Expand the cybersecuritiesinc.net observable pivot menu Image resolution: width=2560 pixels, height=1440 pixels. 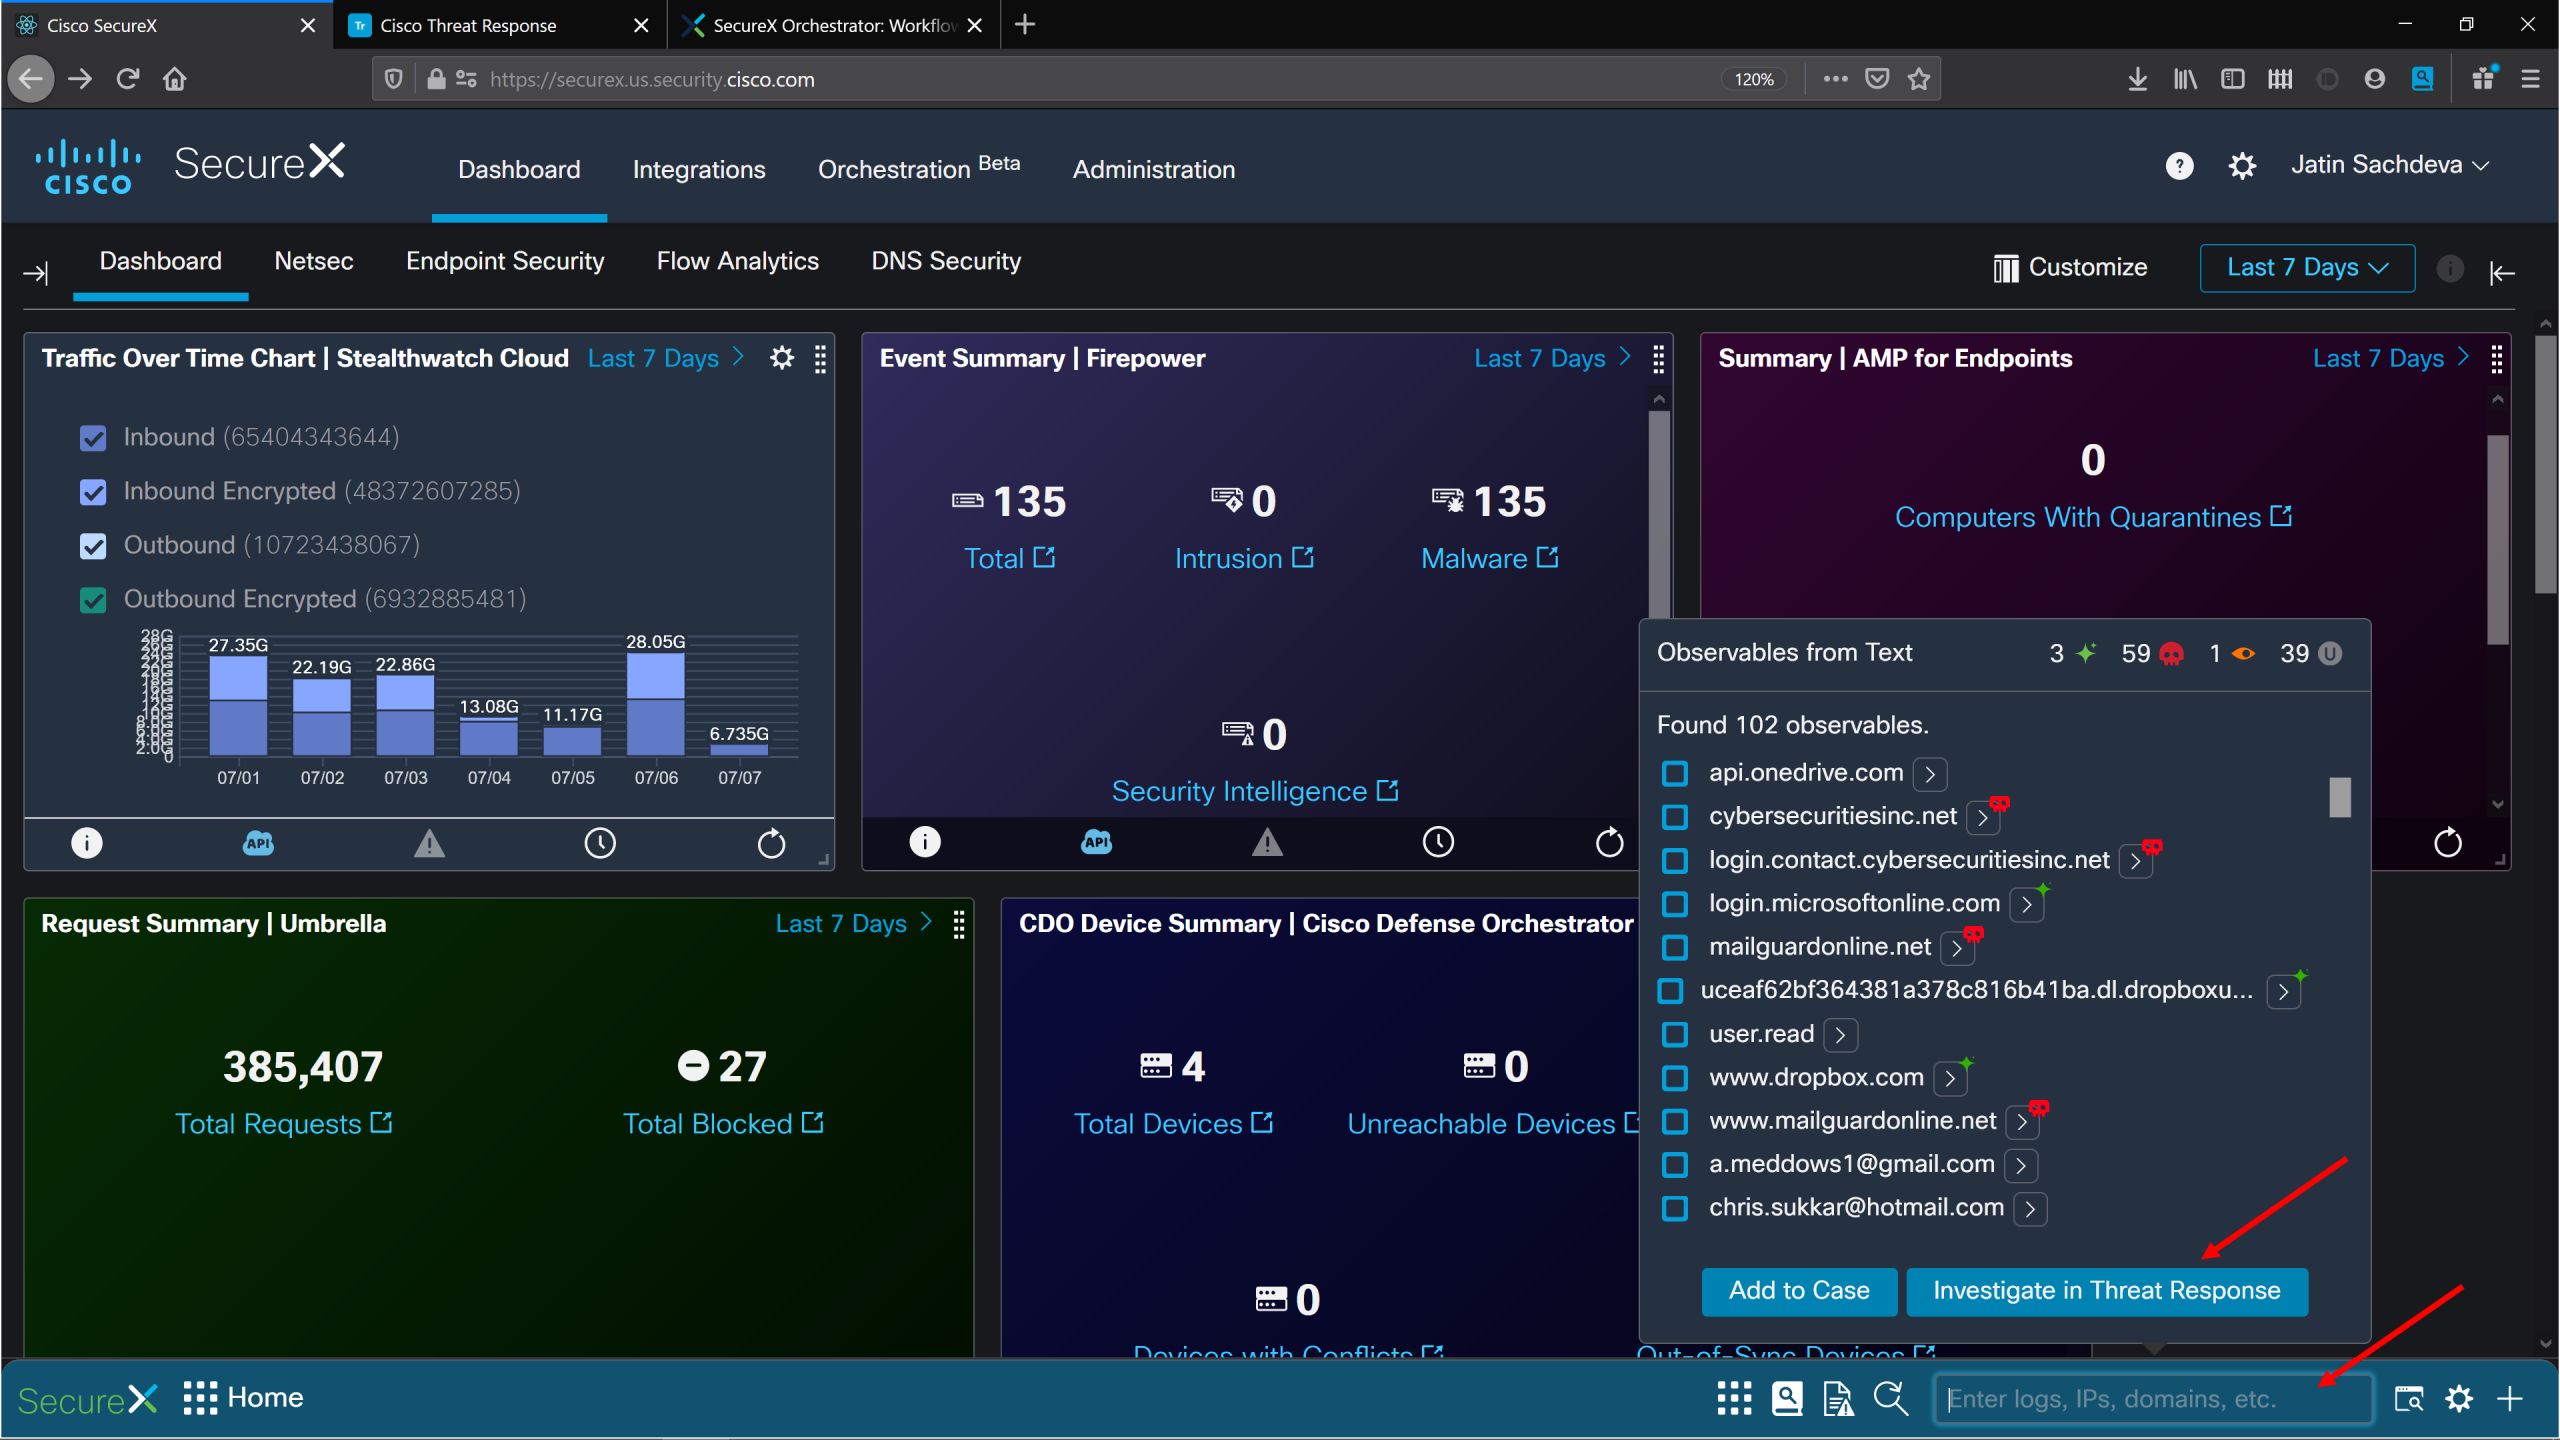1982,818
